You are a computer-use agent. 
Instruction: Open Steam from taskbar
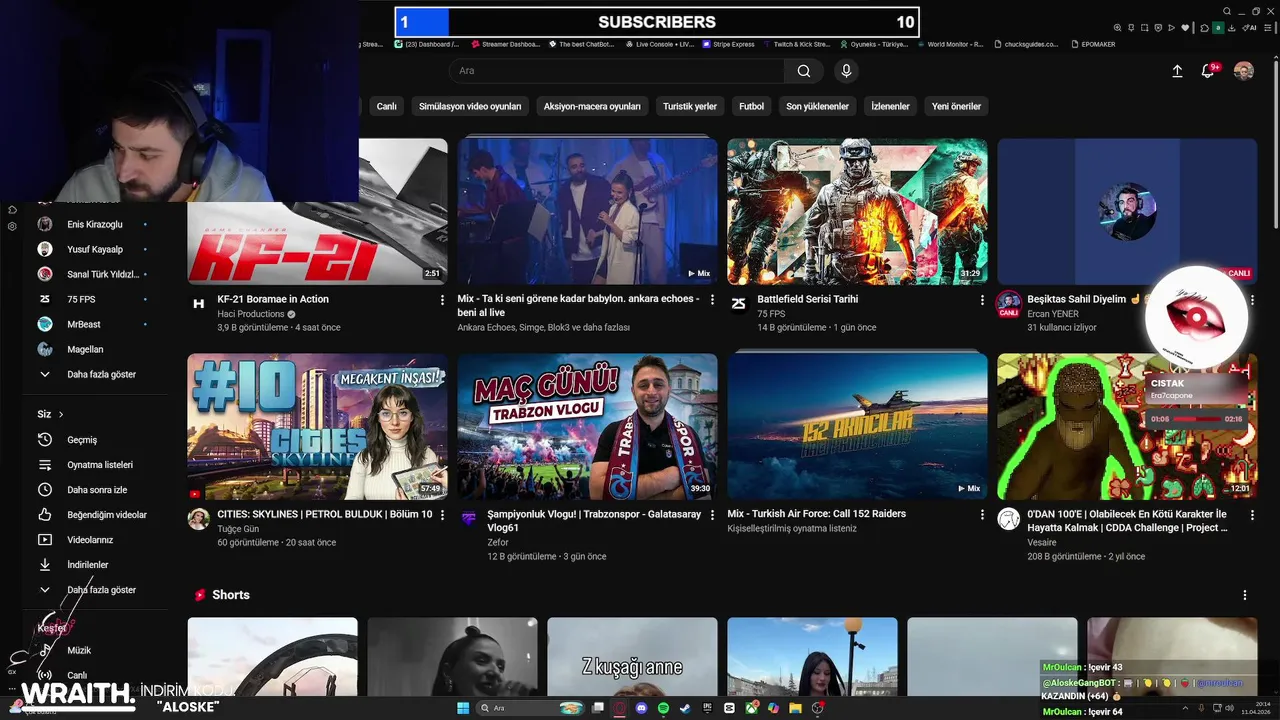pos(685,708)
